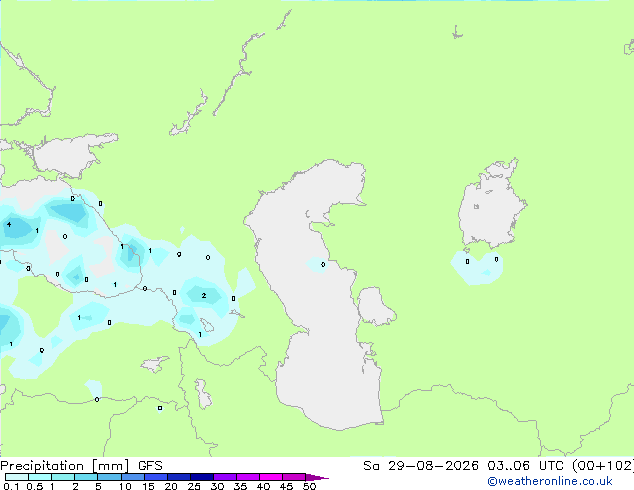
Task: Click the '2' precipitation value on the map
Action: click(x=204, y=296)
